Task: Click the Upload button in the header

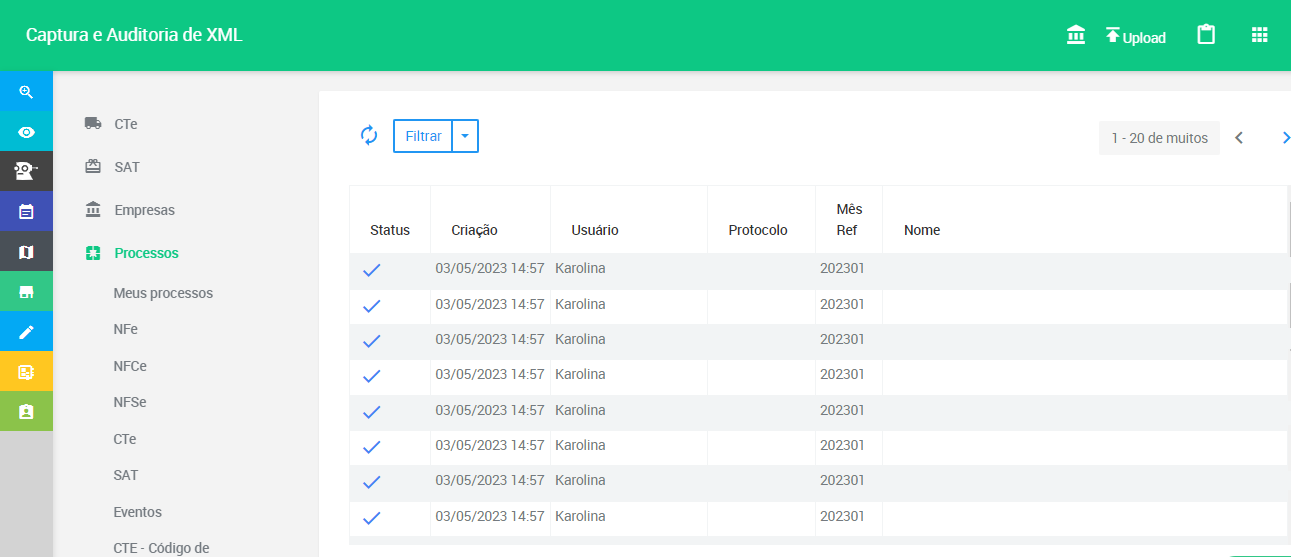Action: (1136, 36)
